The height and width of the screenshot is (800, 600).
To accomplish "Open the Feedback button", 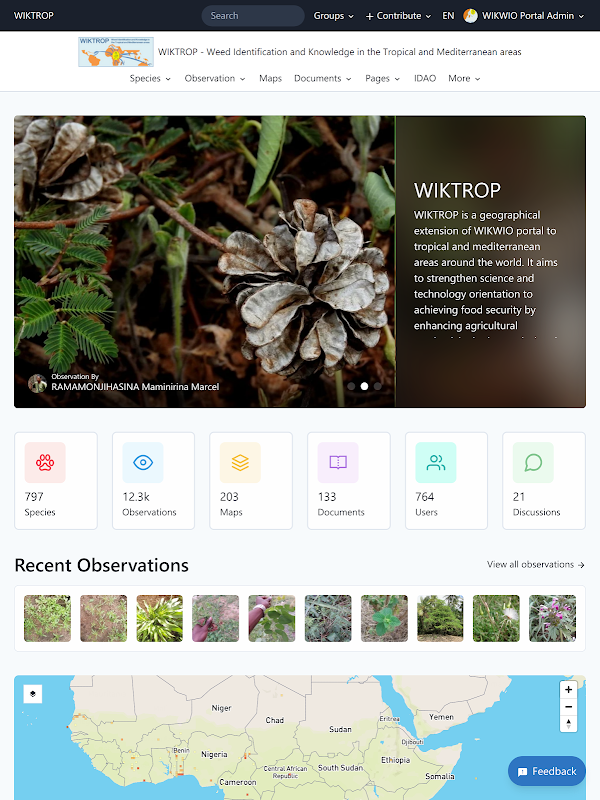I will (547, 771).
